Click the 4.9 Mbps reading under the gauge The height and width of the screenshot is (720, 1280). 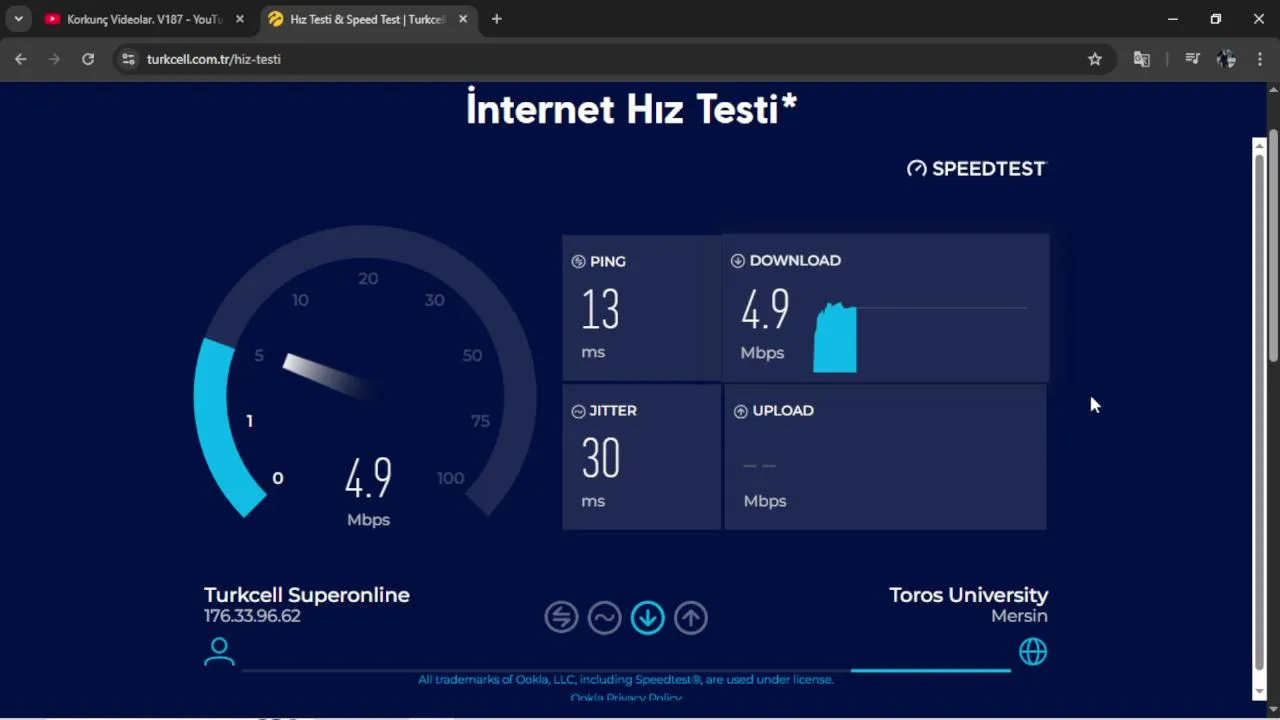pos(368,491)
